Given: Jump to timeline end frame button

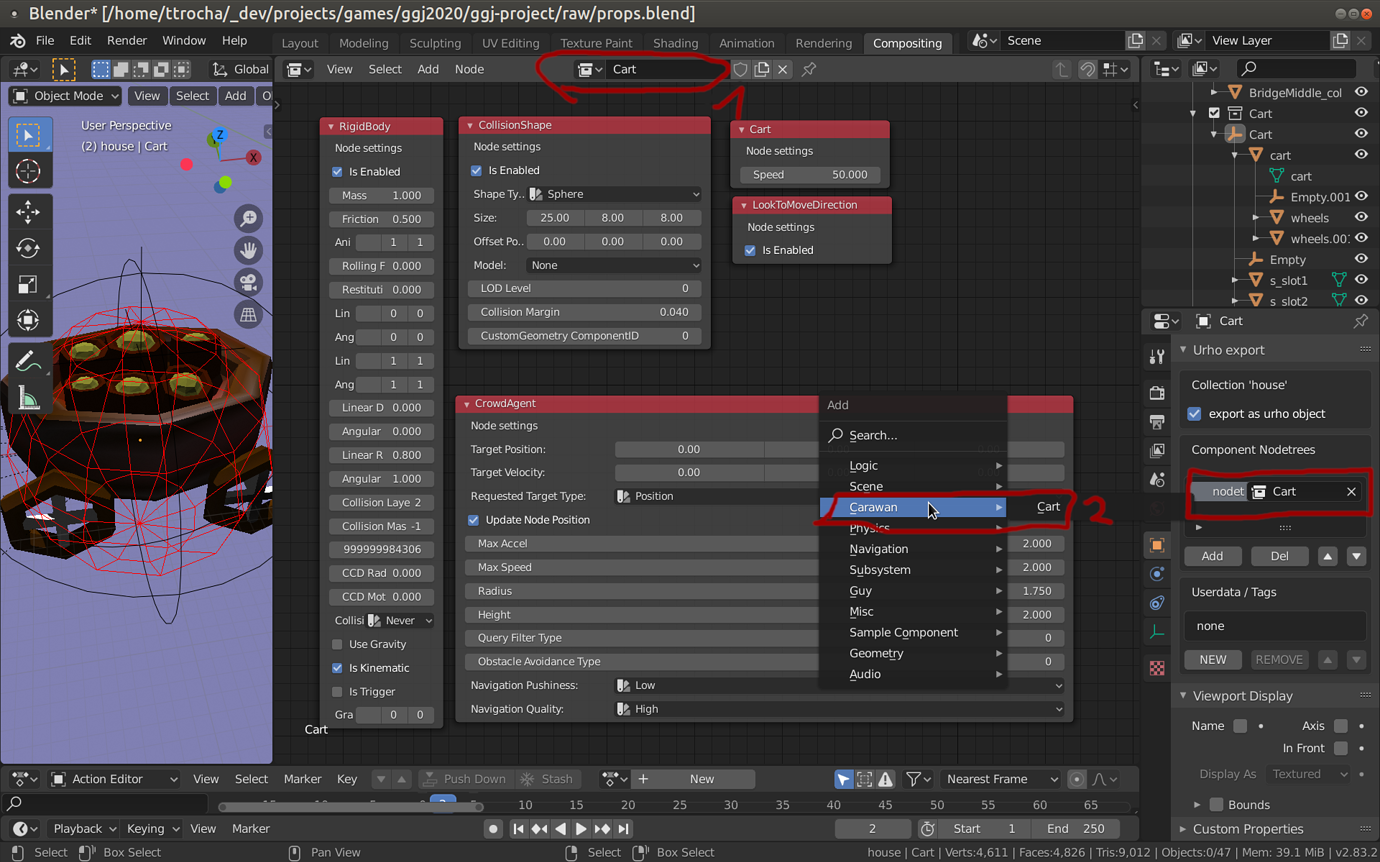Looking at the screenshot, I should coord(623,829).
